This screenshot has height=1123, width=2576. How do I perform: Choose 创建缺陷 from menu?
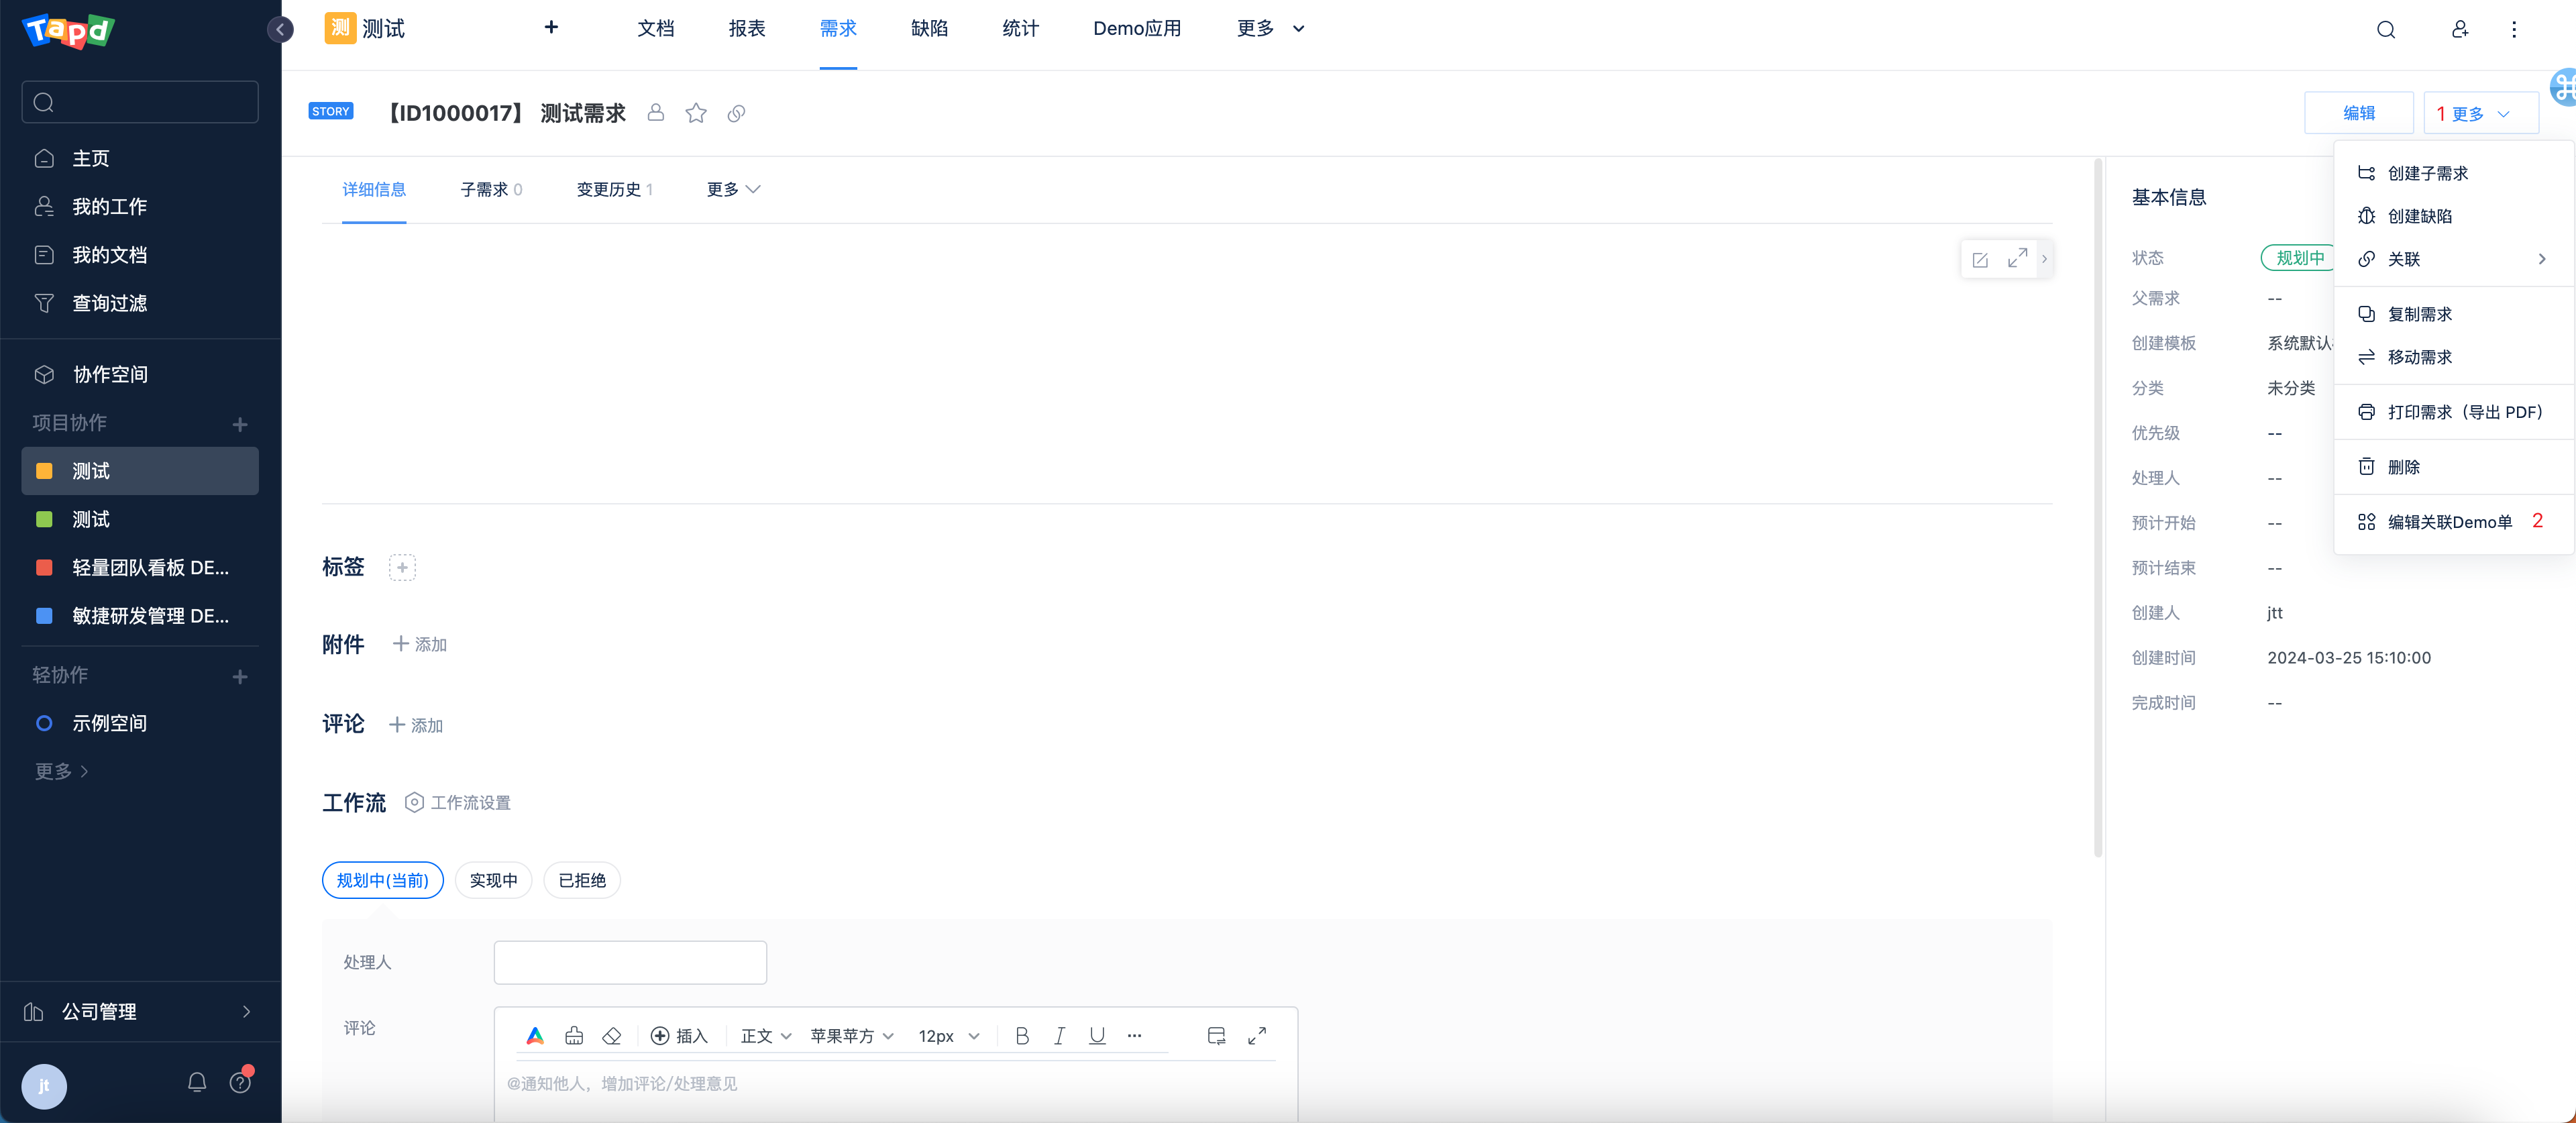point(2453,216)
